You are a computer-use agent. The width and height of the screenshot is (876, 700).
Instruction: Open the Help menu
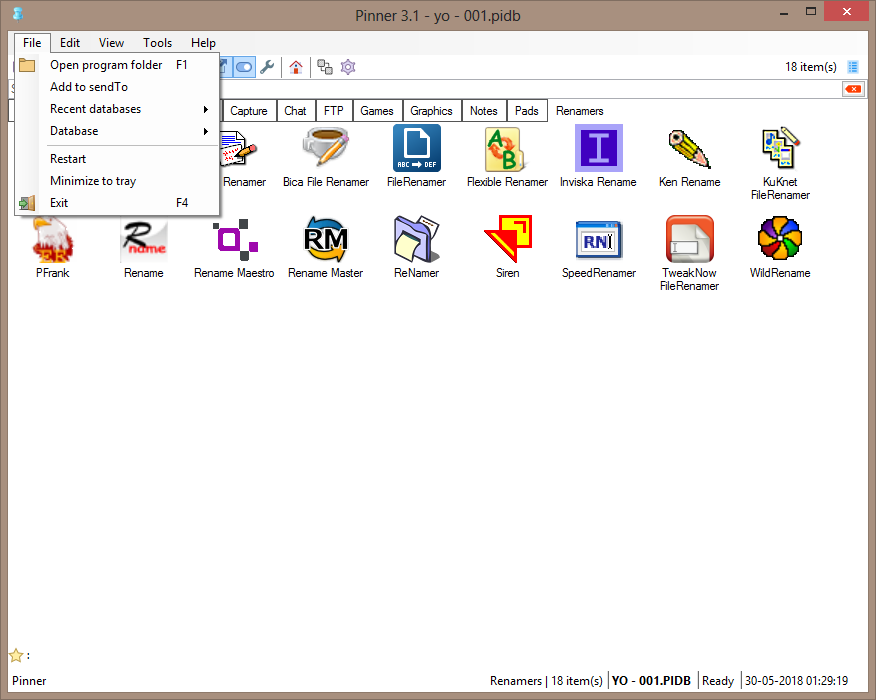point(203,43)
